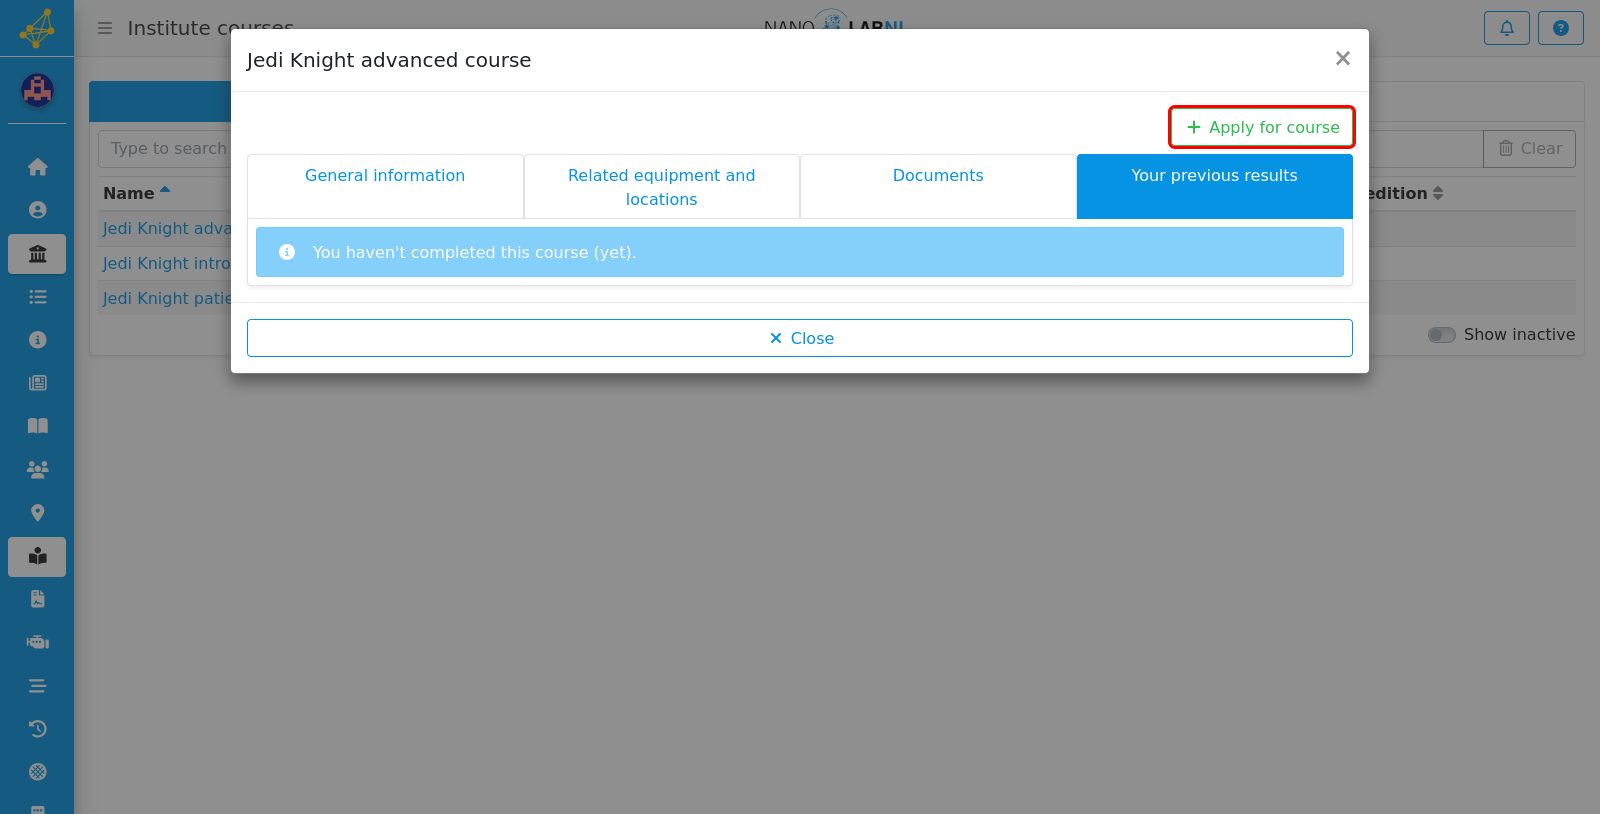Sort by the Name column arrow

click(165, 190)
